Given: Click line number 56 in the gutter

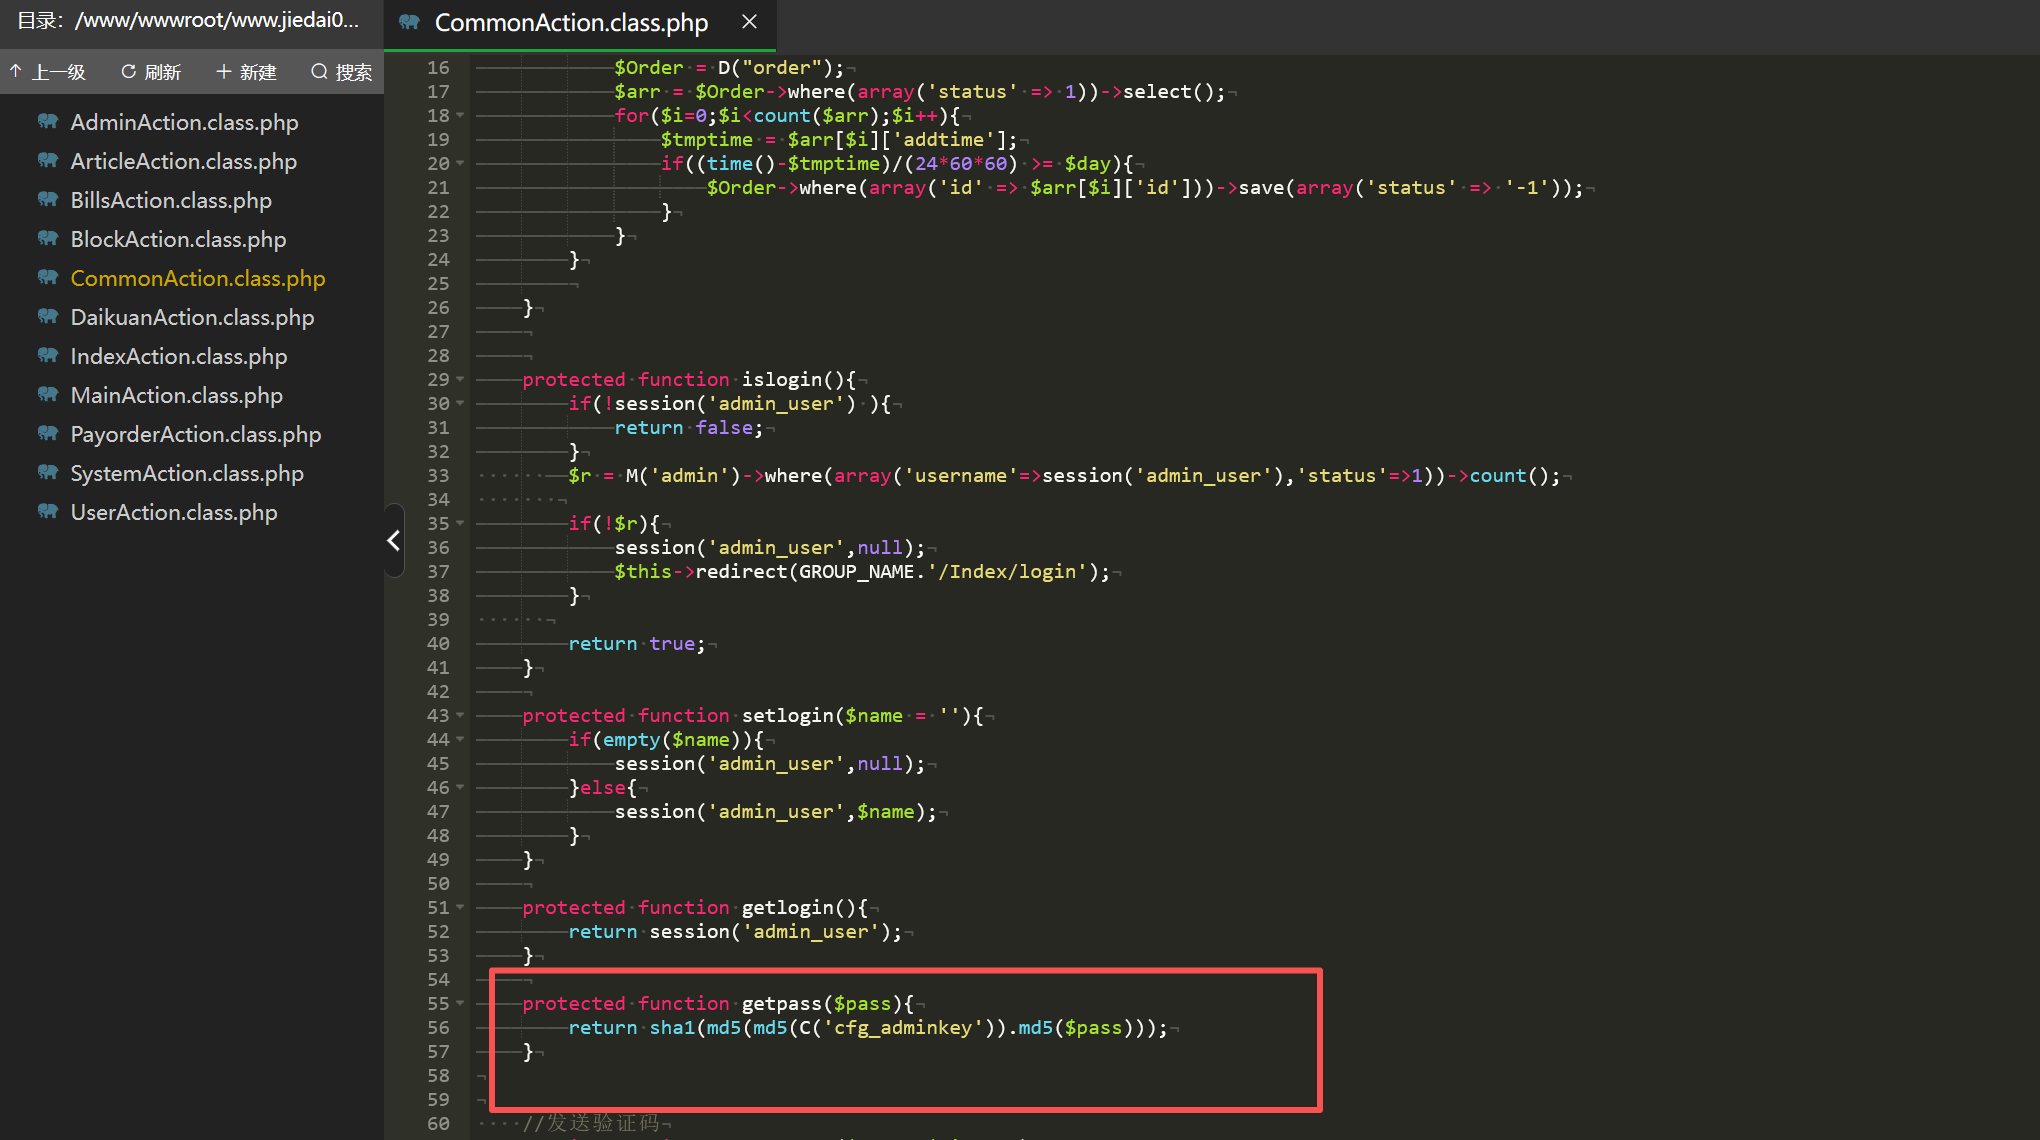Looking at the screenshot, I should click(x=438, y=1028).
